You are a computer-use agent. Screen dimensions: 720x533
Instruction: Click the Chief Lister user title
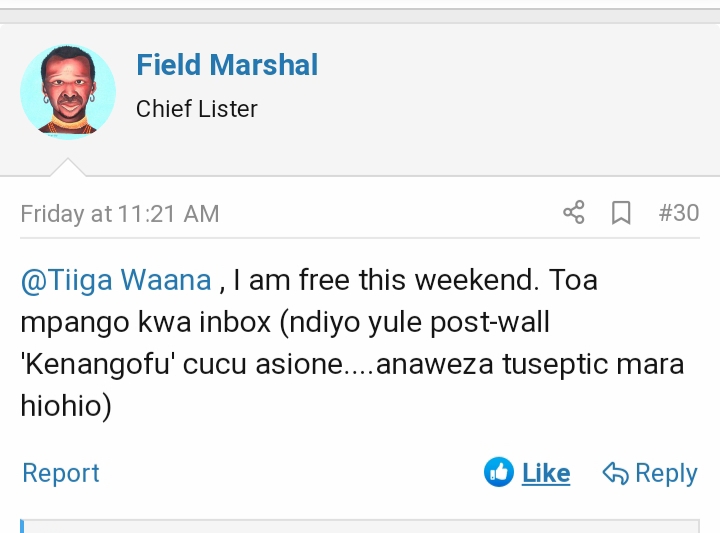coord(197,109)
